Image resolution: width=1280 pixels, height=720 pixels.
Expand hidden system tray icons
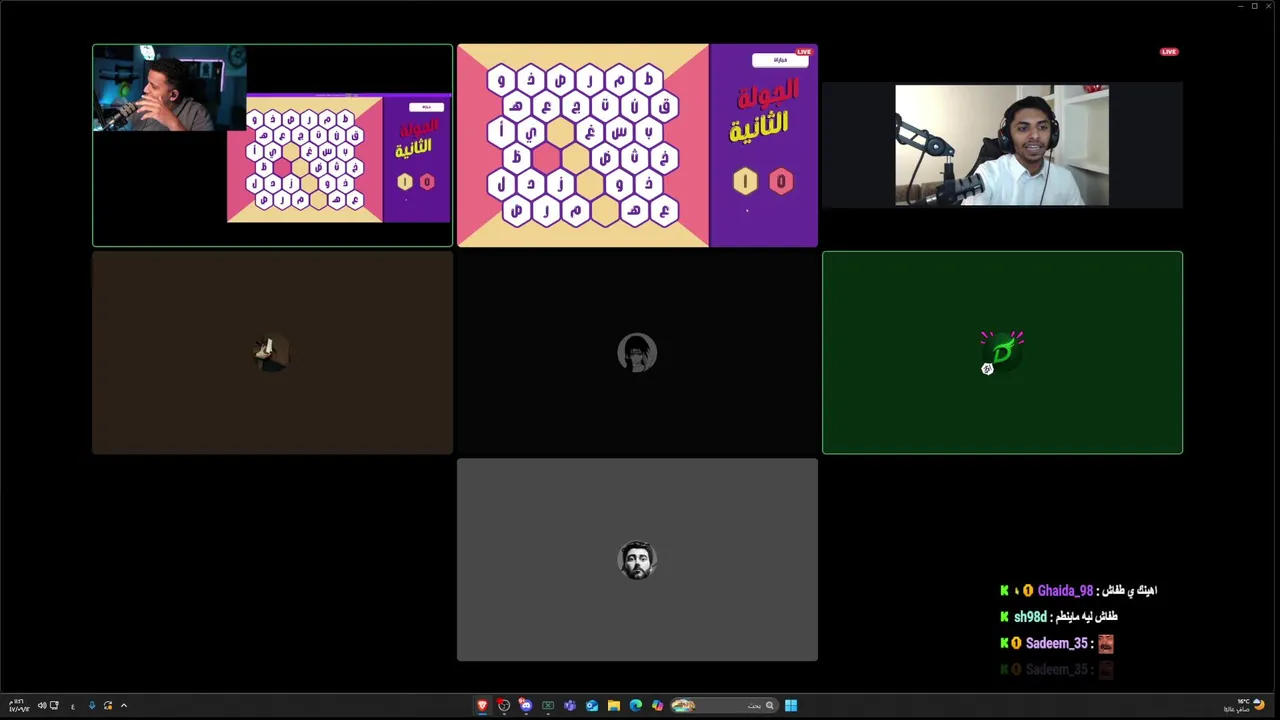pos(124,705)
